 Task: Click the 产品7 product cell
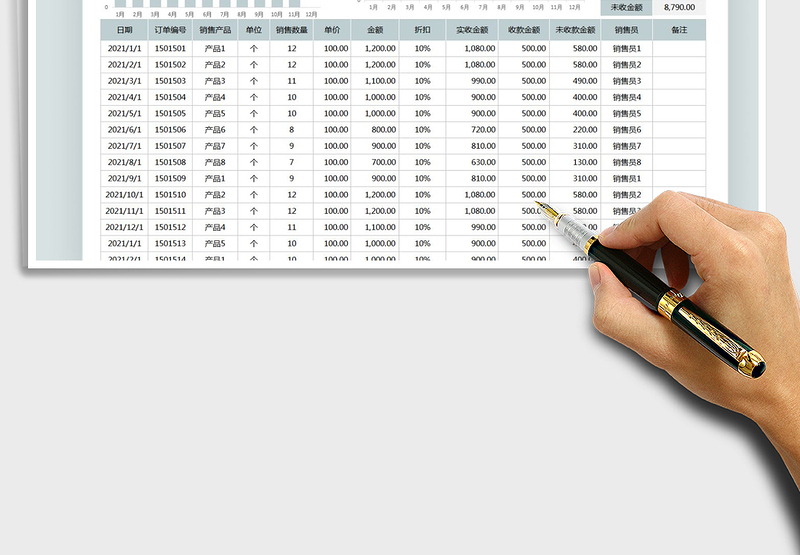pyautogui.click(x=215, y=146)
